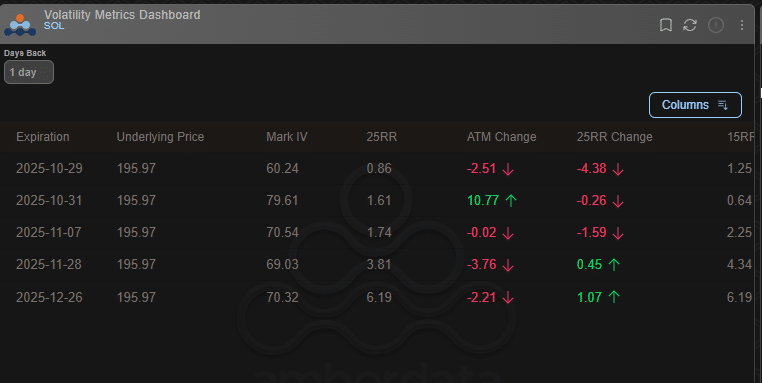Click underlying price in 2025-11-07 row
Screen dimensions: 762x383
pos(136,232)
